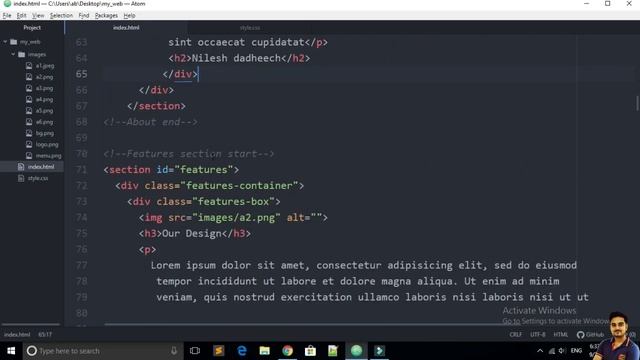
Task: Open the Windows Start menu
Action: (x=11, y=351)
